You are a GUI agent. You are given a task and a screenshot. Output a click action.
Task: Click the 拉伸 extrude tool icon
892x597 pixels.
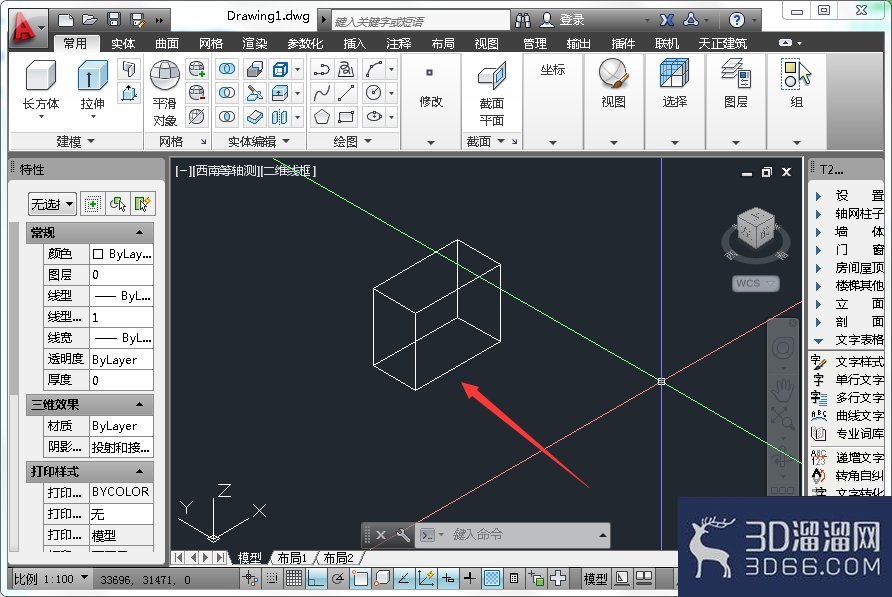pyautogui.click(x=92, y=76)
